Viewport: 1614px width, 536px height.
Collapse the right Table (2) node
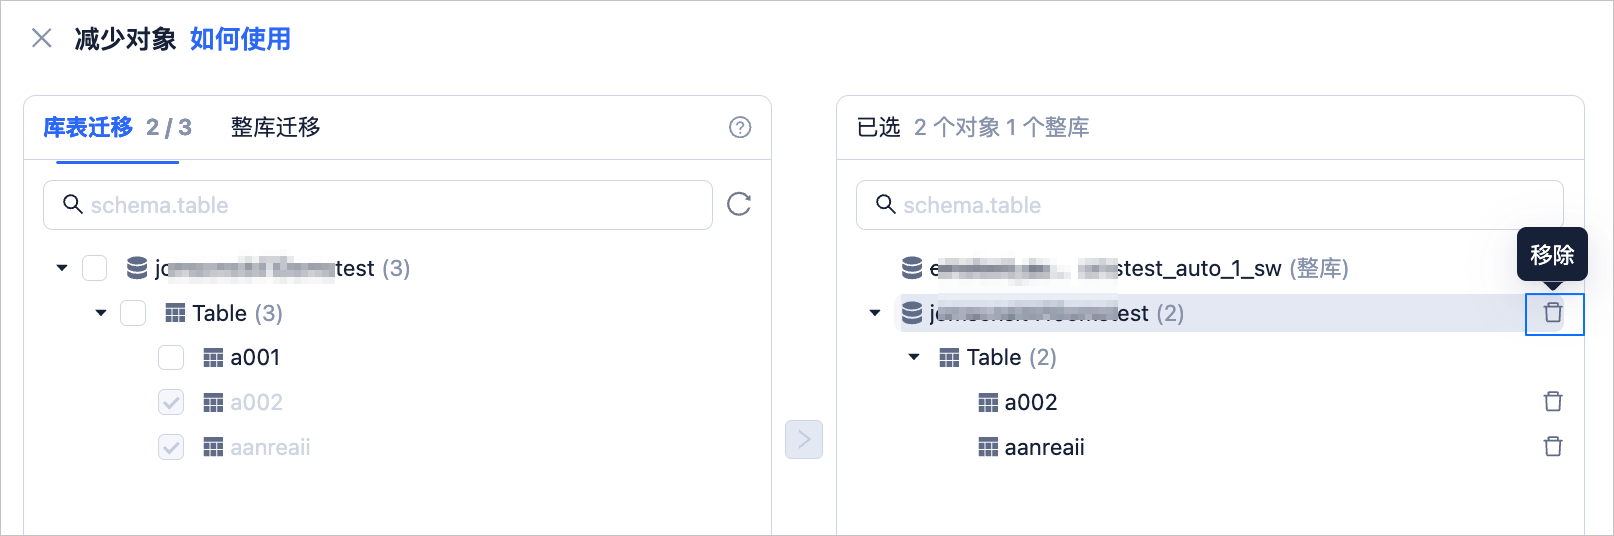pos(914,357)
